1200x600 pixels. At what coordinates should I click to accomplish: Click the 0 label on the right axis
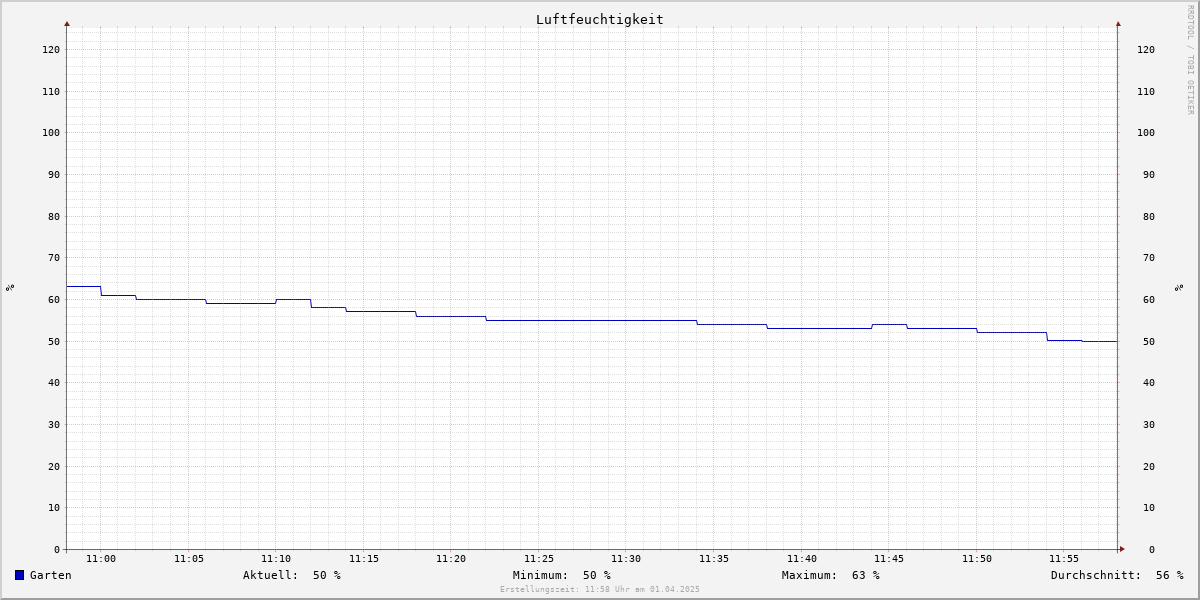[x=1152, y=549]
